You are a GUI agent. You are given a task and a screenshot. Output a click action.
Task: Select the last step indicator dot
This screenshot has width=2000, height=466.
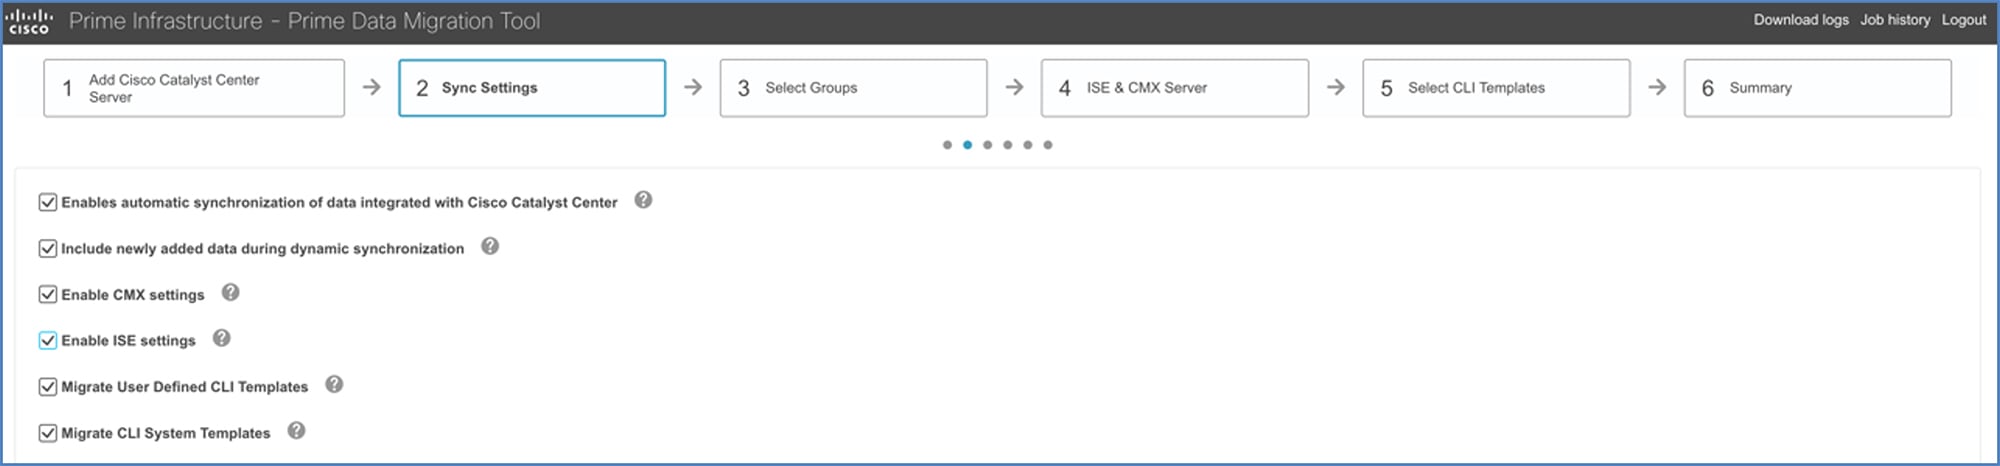click(x=1048, y=145)
